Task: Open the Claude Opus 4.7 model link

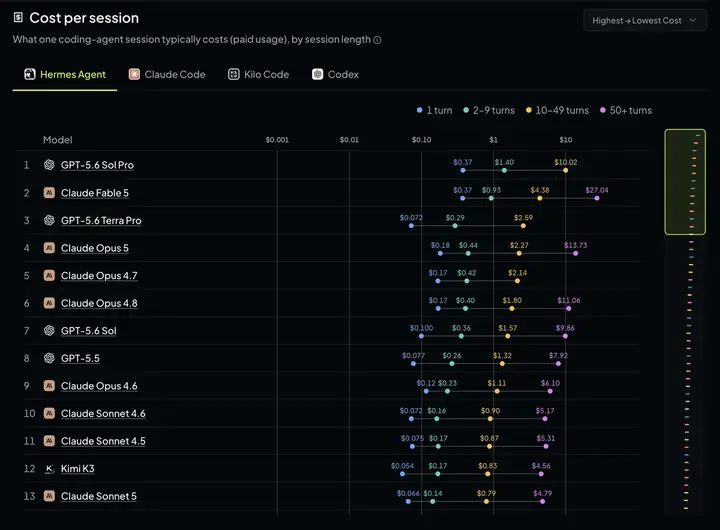Action: (x=99, y=276)
